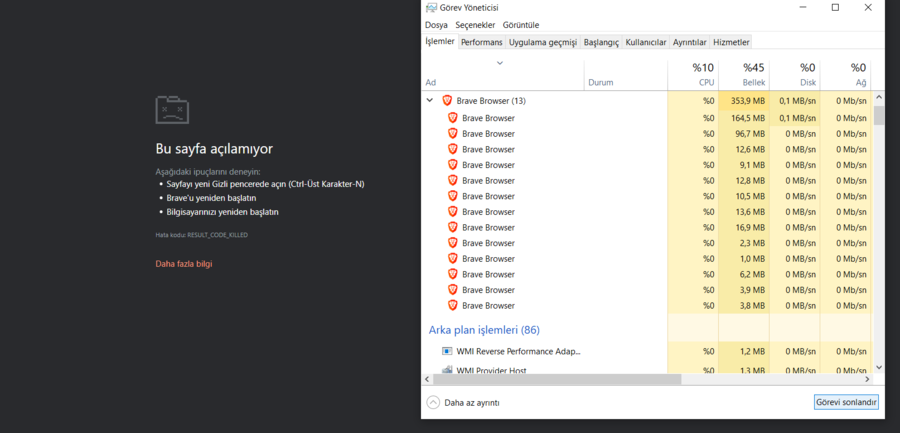This screenshot has width=900, height=433.
Task: Click the 'Bu sayfa açılamıyor' heading
Action: pyautogui.click(x=214, y=149)
